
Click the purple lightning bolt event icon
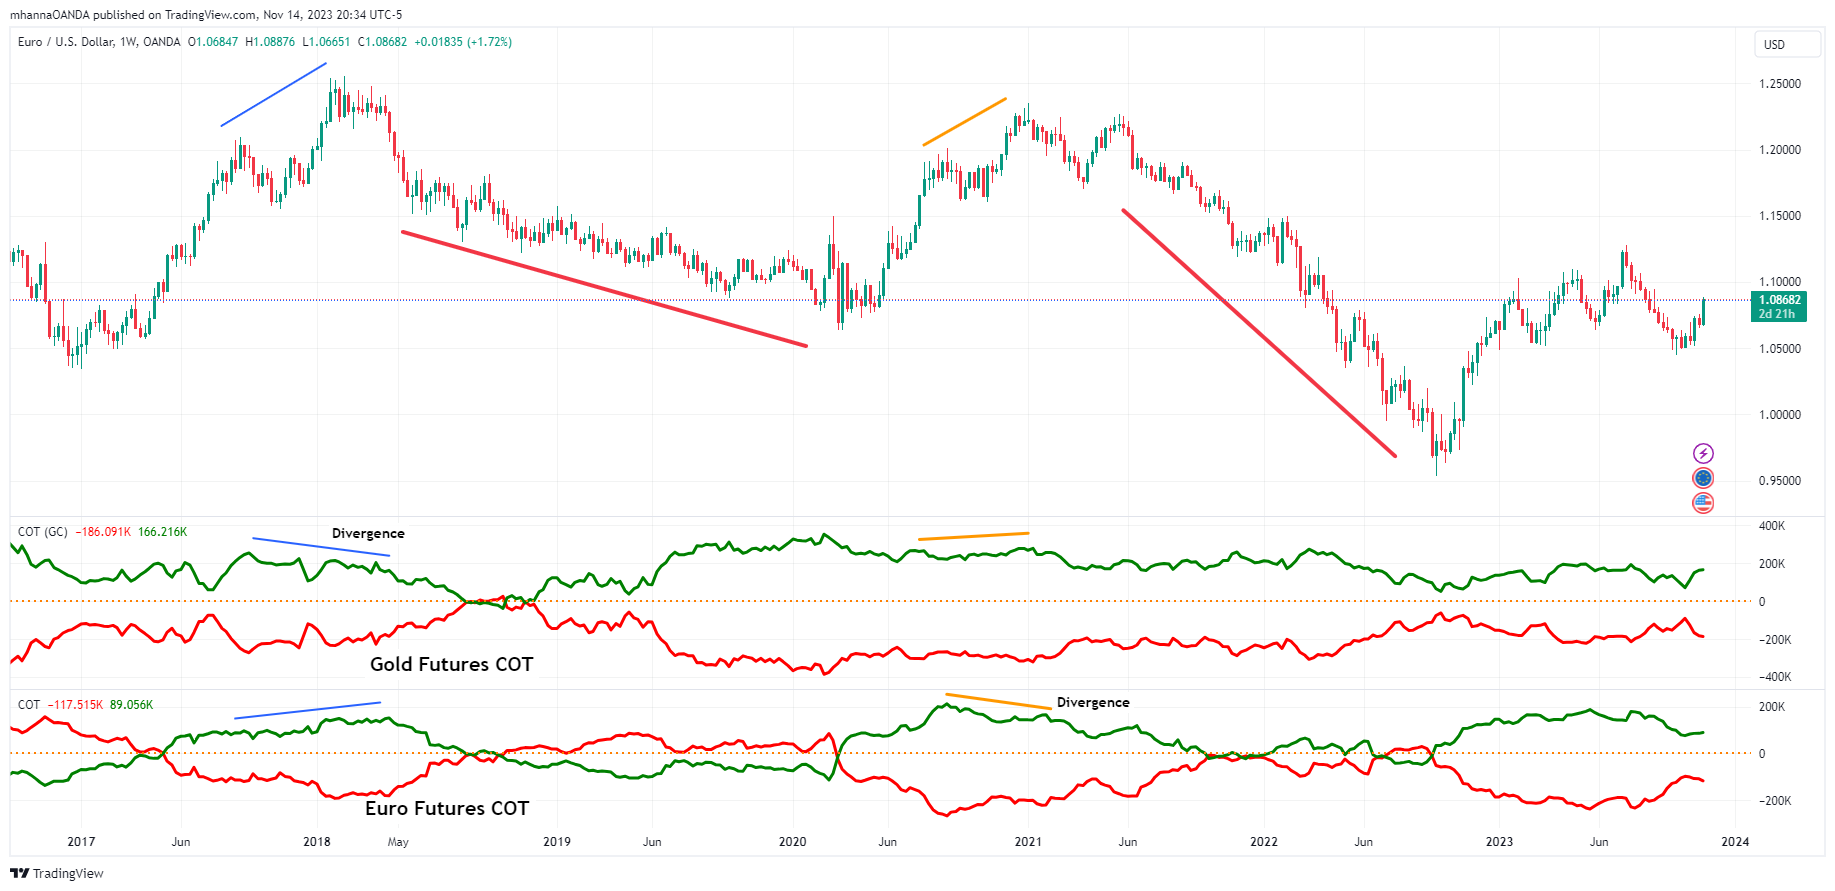click(1702, 453)
